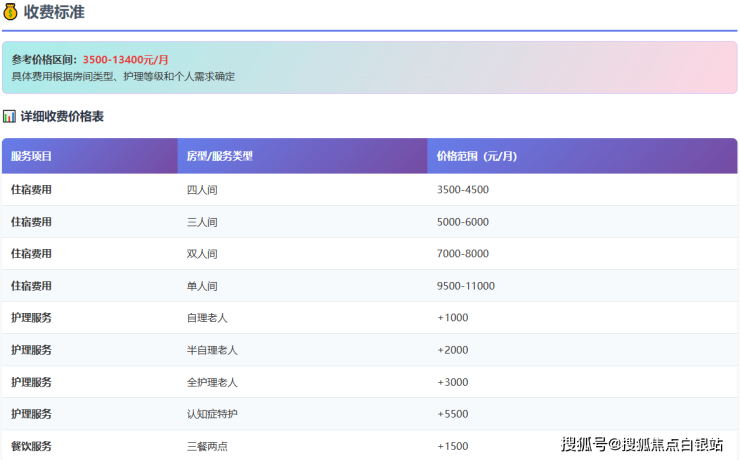740x460 pixels.
Task: Click the 收费标准 section heading
Action: click(54, 12)
